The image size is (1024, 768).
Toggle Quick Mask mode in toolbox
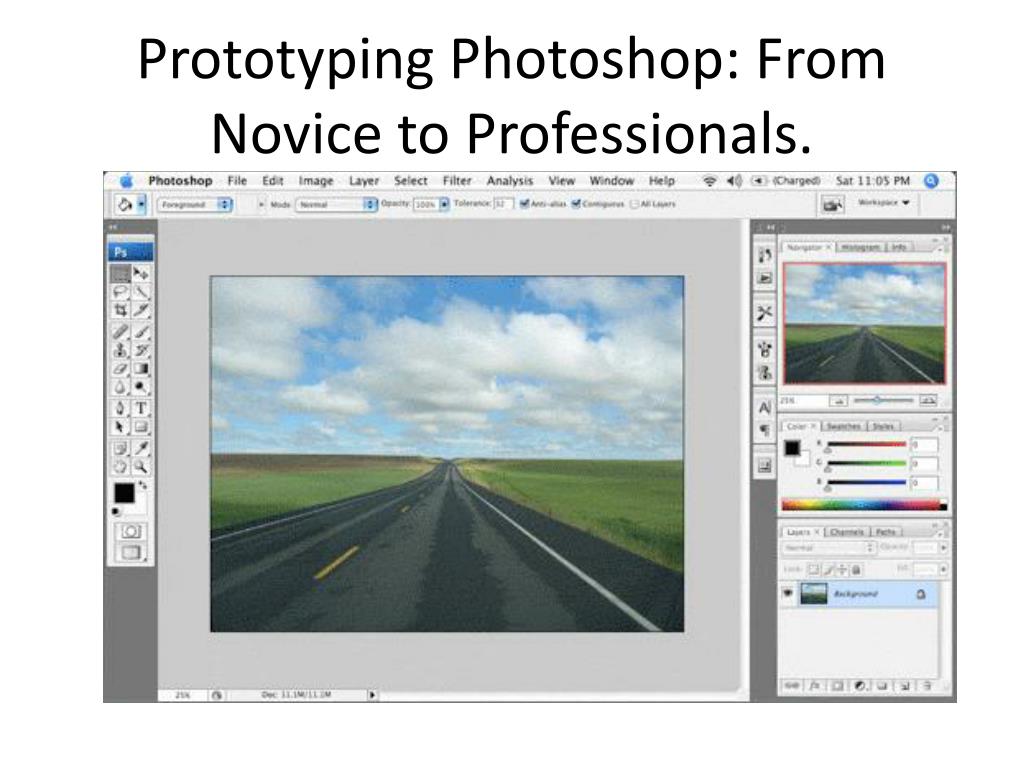point(131,531)
